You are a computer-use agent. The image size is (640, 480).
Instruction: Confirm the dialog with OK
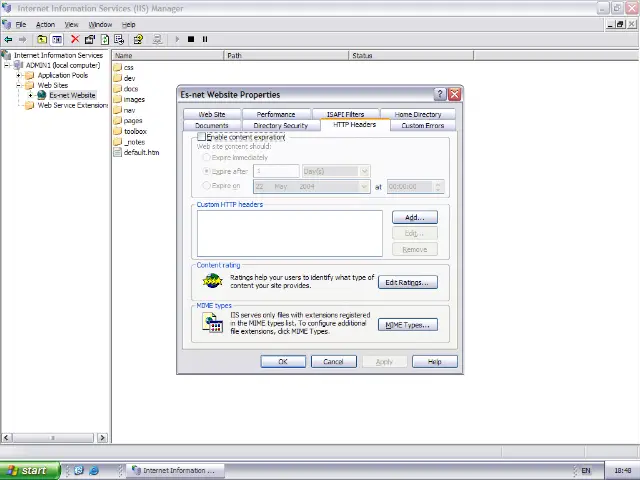(283, 362)
